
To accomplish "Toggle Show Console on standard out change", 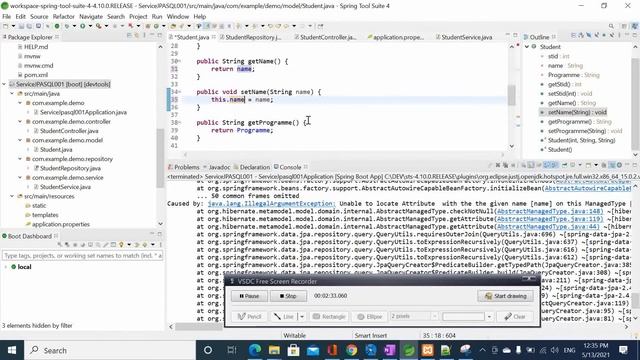I will point(547,165).
